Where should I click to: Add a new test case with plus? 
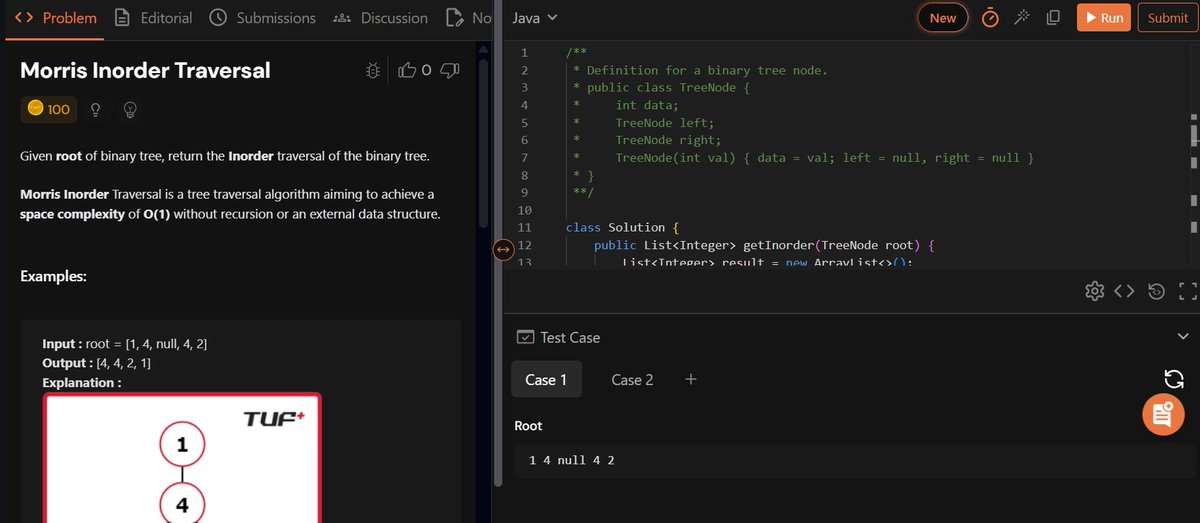(691, 380)
